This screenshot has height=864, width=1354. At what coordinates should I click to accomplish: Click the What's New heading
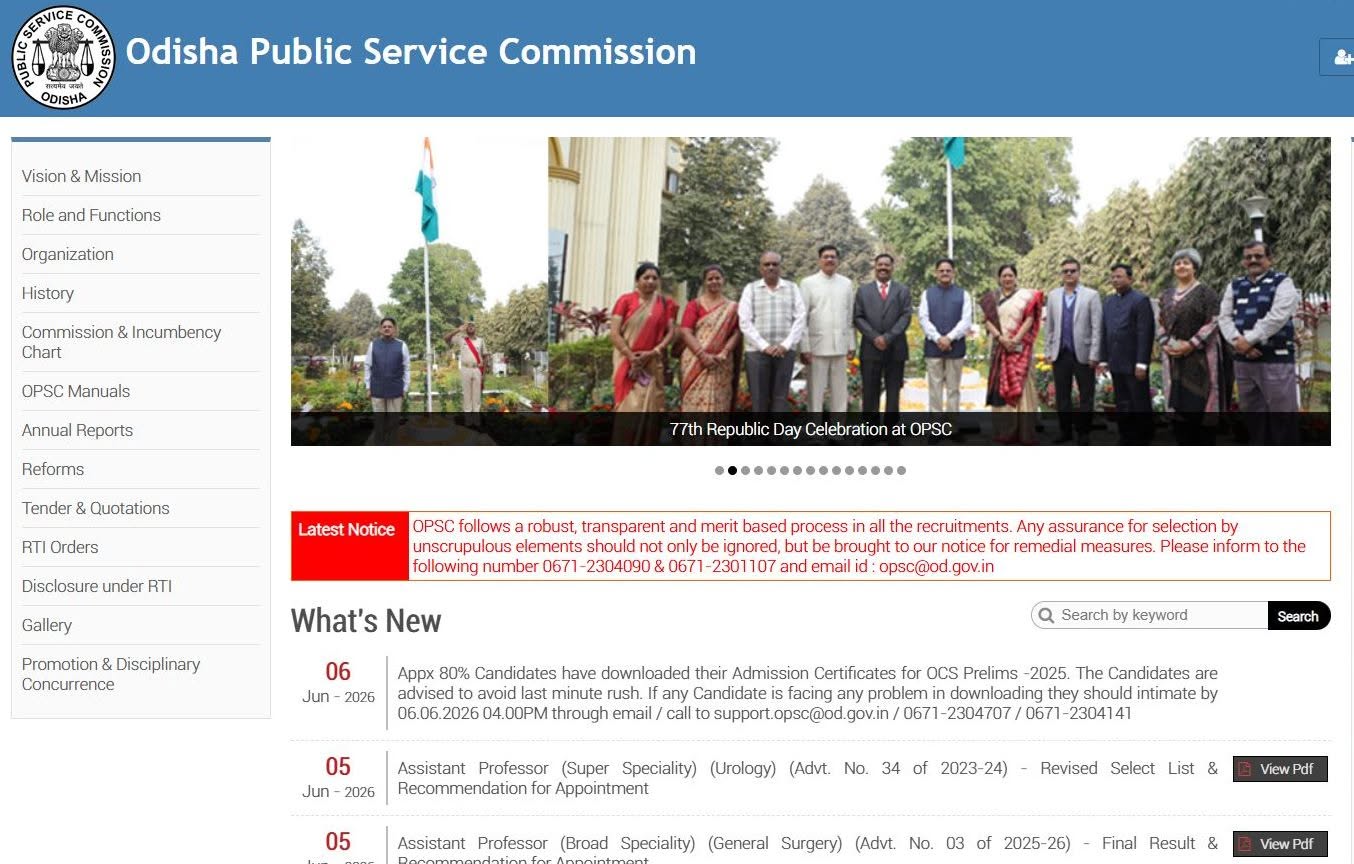click(366, 621)
